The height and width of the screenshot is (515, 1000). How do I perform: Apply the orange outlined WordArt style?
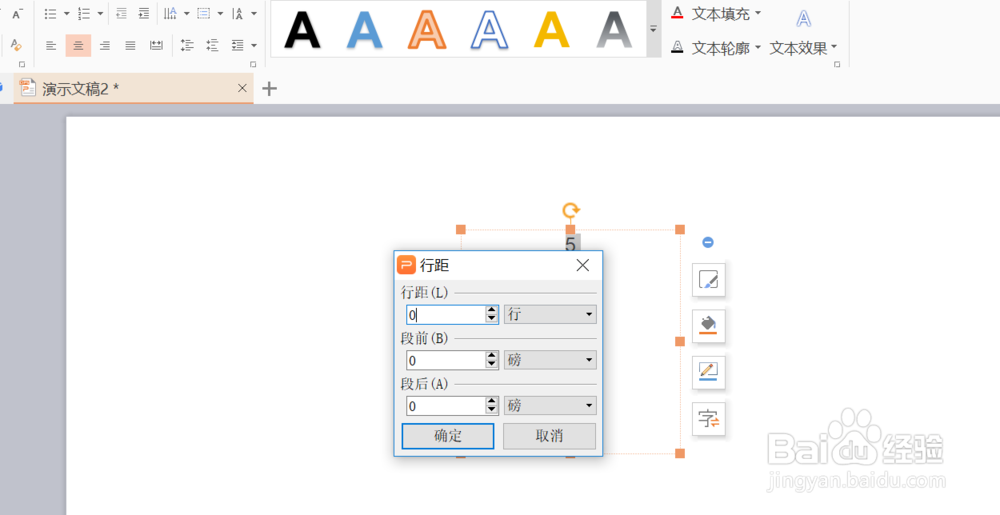[x=427, y=29]
